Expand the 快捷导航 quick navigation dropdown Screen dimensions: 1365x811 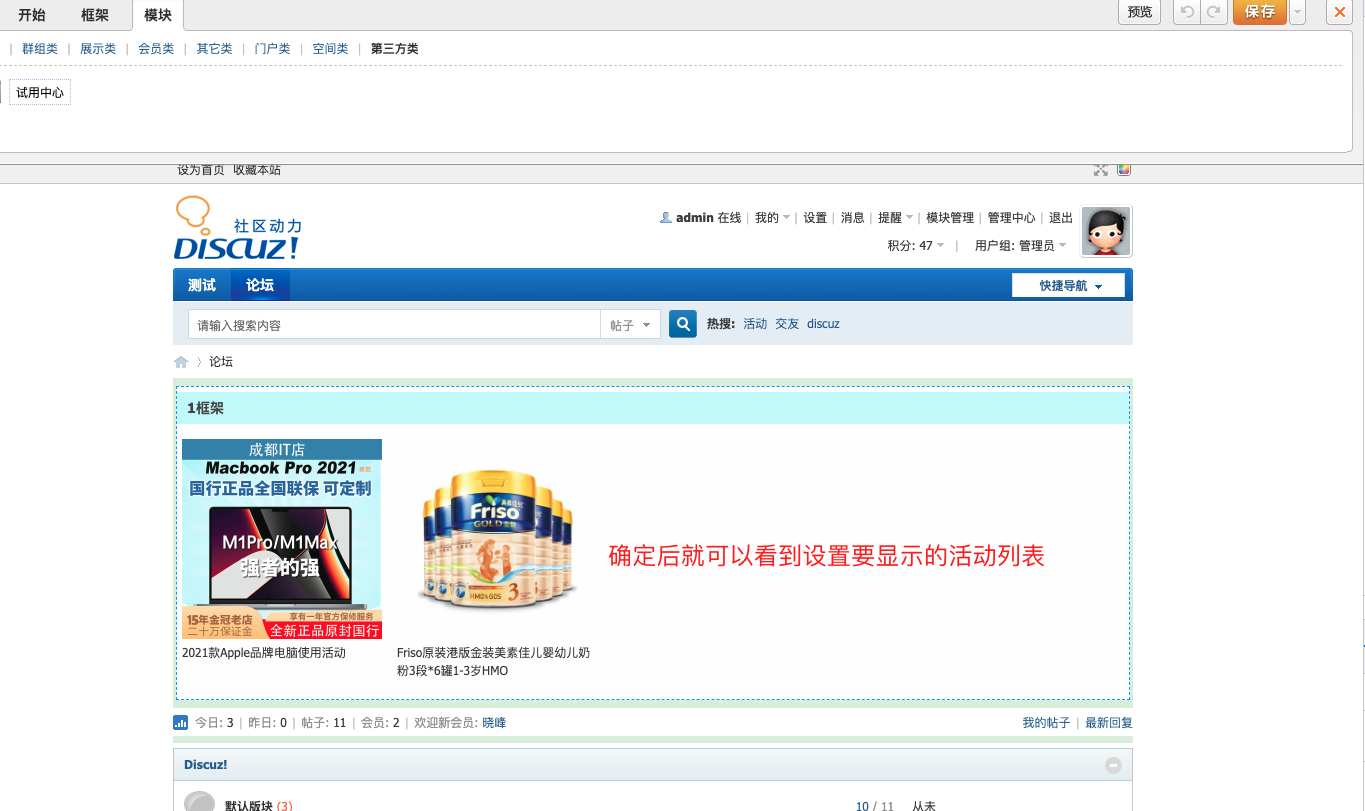tap(1069, 286)
